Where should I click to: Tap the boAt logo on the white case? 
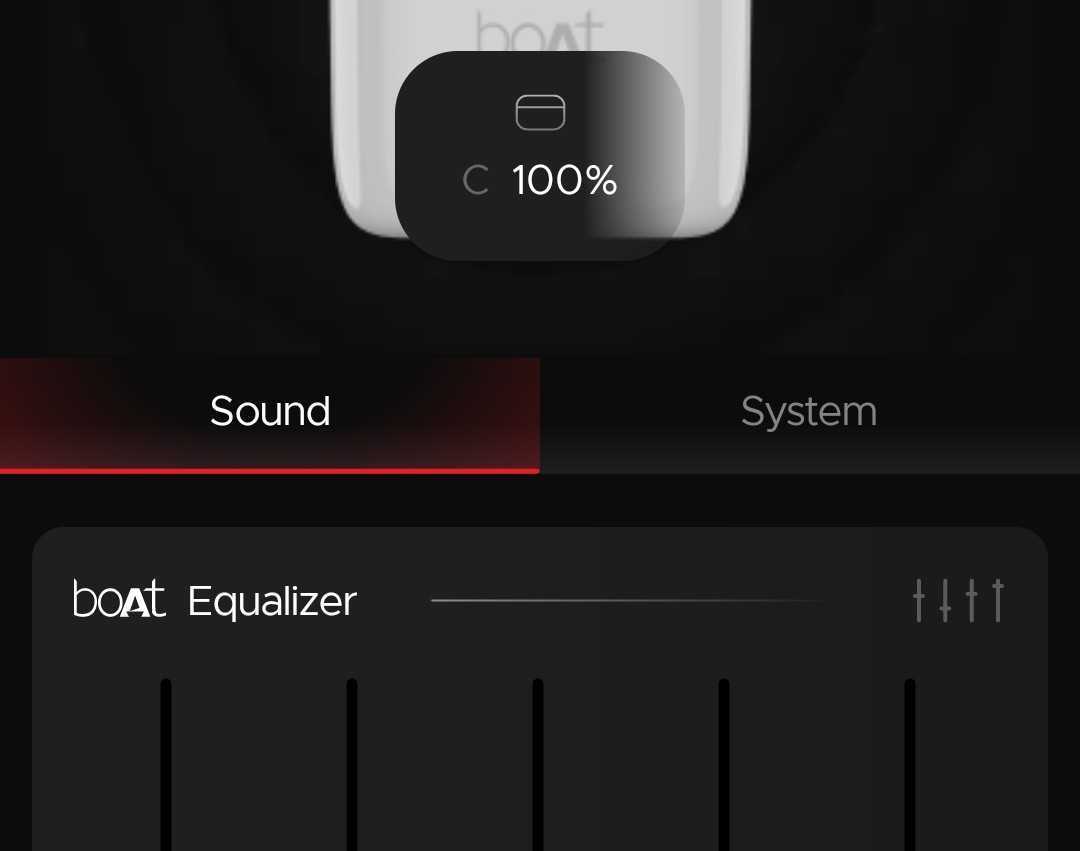pyautogui.click(x=539, y=31)
